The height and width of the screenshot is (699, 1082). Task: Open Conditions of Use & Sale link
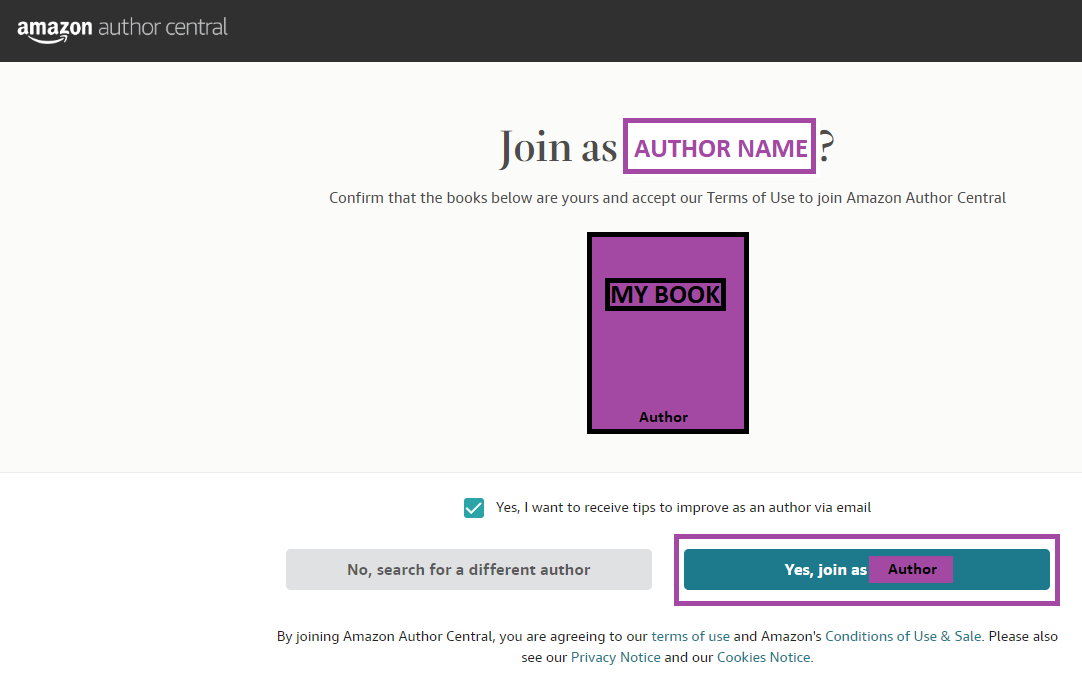pyautogui.click(x=903, y=636)
